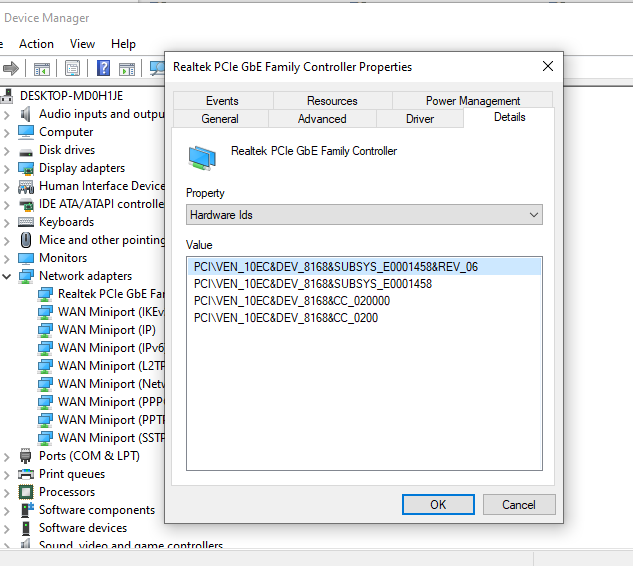
Task: Click the Cancel button
Action: coord(519,505)
